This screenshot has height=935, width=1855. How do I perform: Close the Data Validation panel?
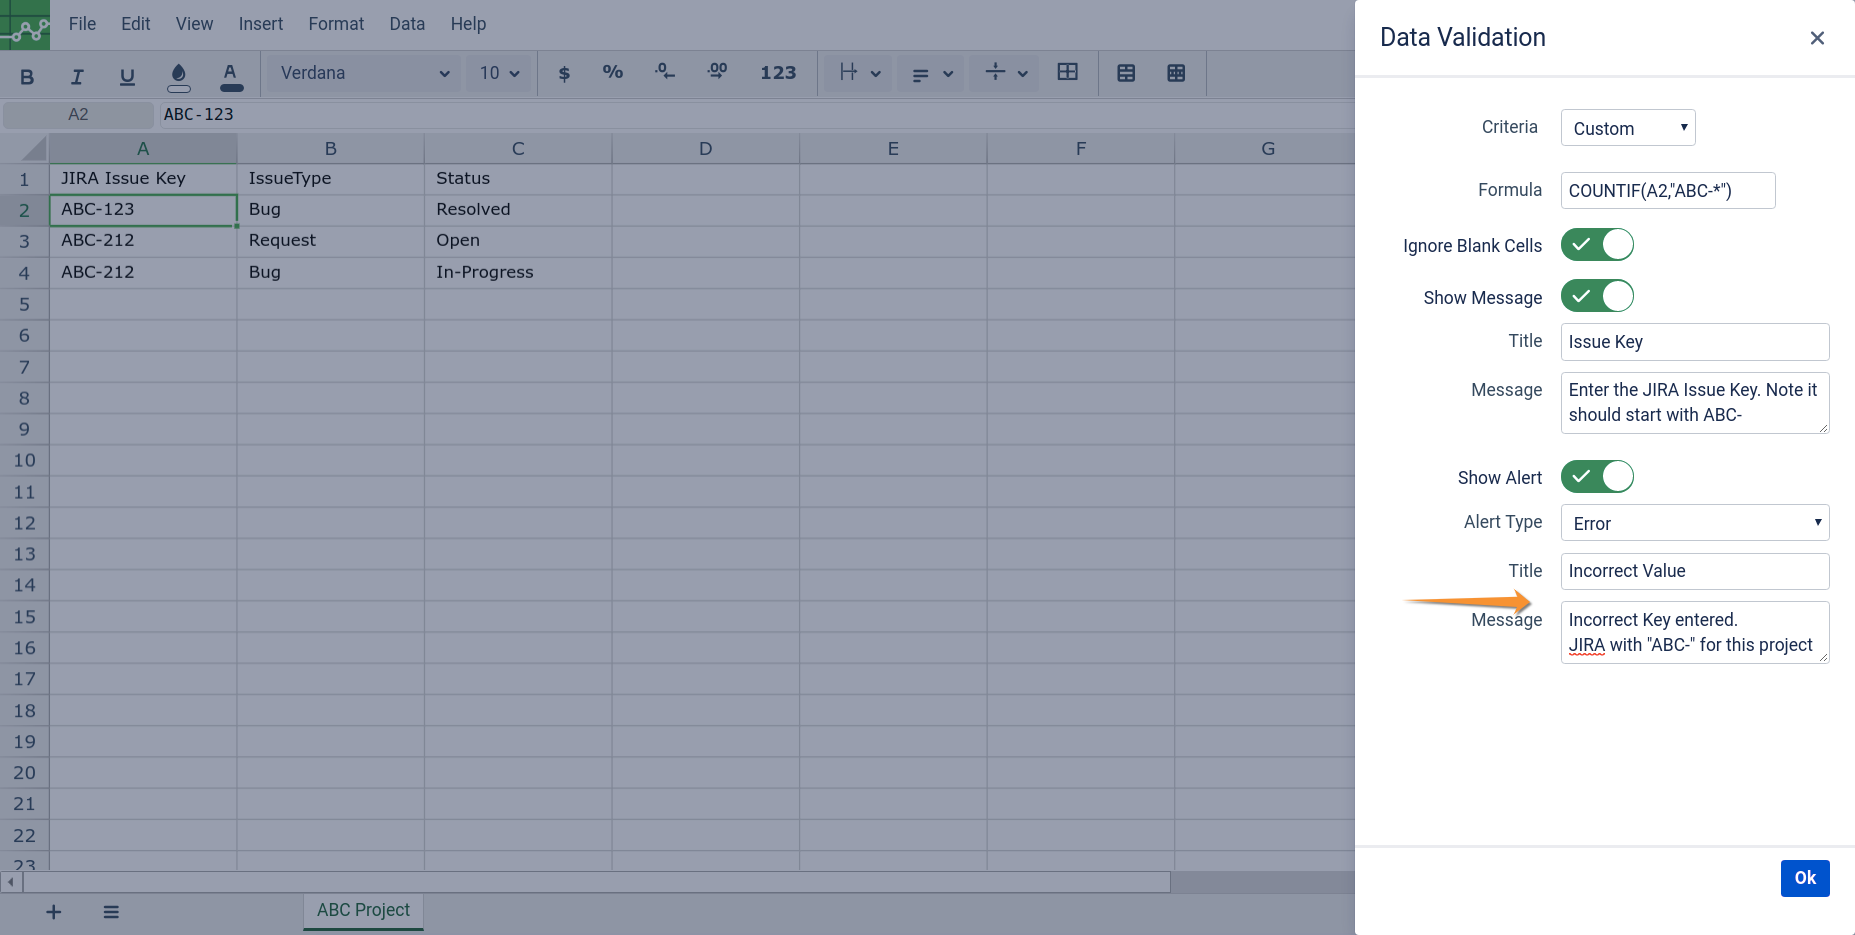(x=1817, y=38)
